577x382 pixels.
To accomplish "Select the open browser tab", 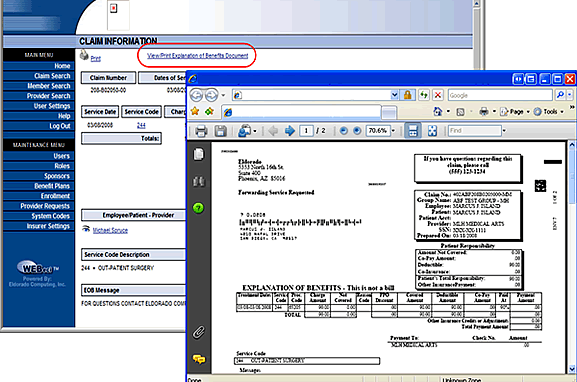I will coord(301,112).
